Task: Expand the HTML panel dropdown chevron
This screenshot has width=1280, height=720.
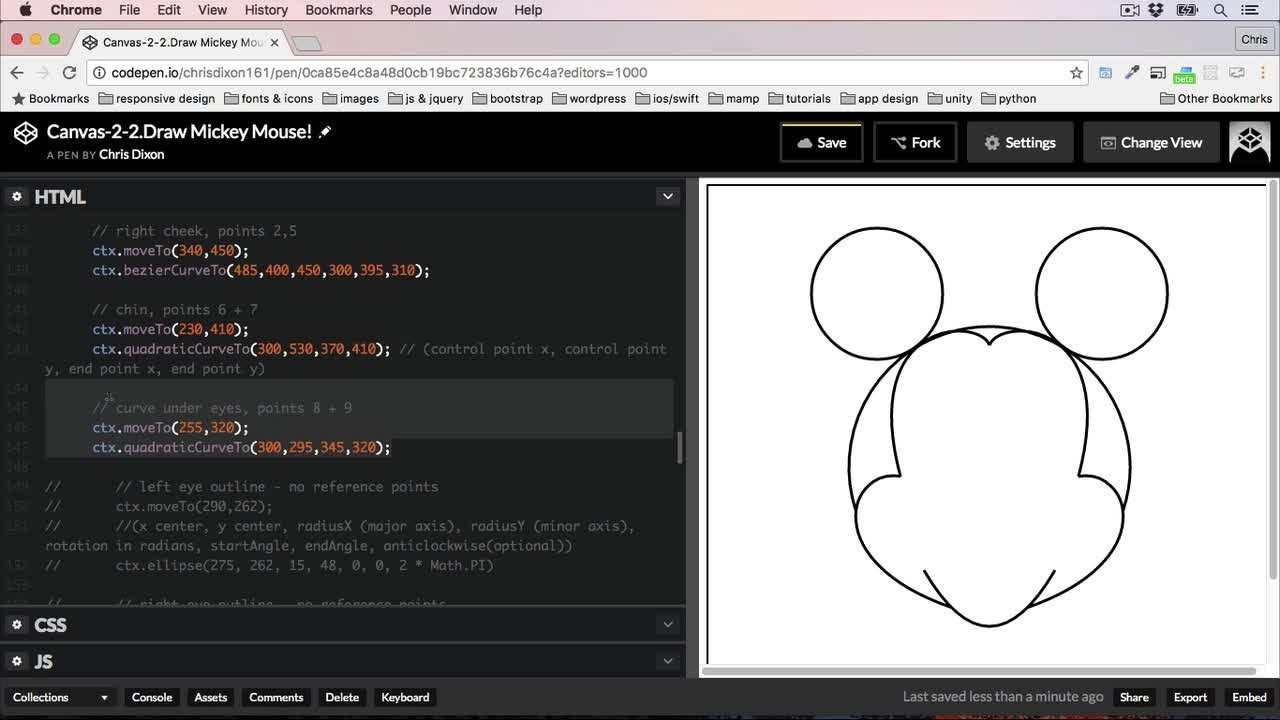Action: [668, 197]
